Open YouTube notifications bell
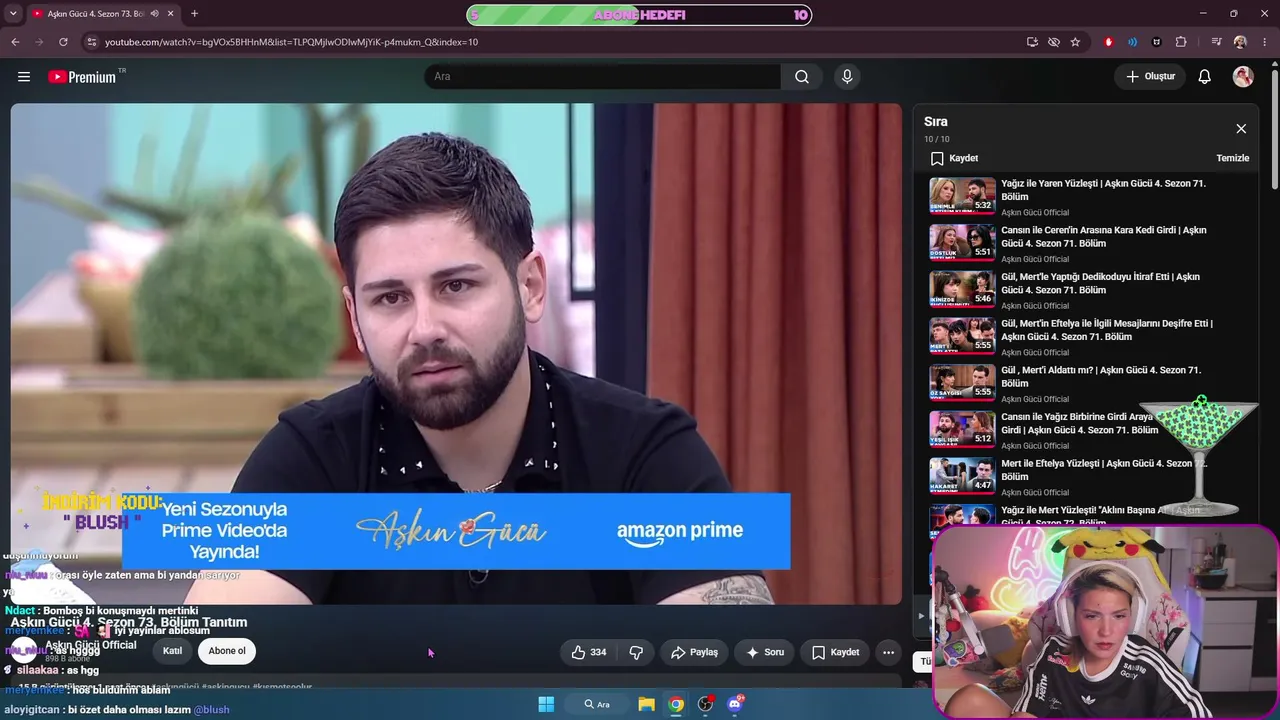Viewport: 1280px width, 720px height. click(1205, 77)
